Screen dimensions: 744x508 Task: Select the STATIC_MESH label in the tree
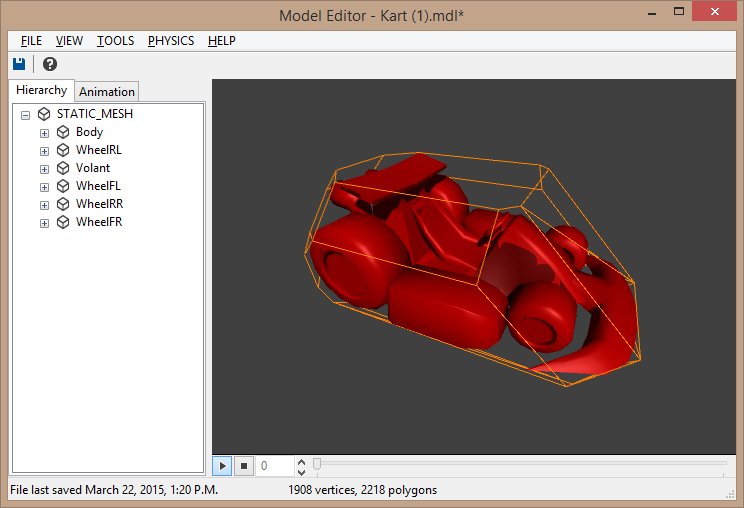coord(95,114)
